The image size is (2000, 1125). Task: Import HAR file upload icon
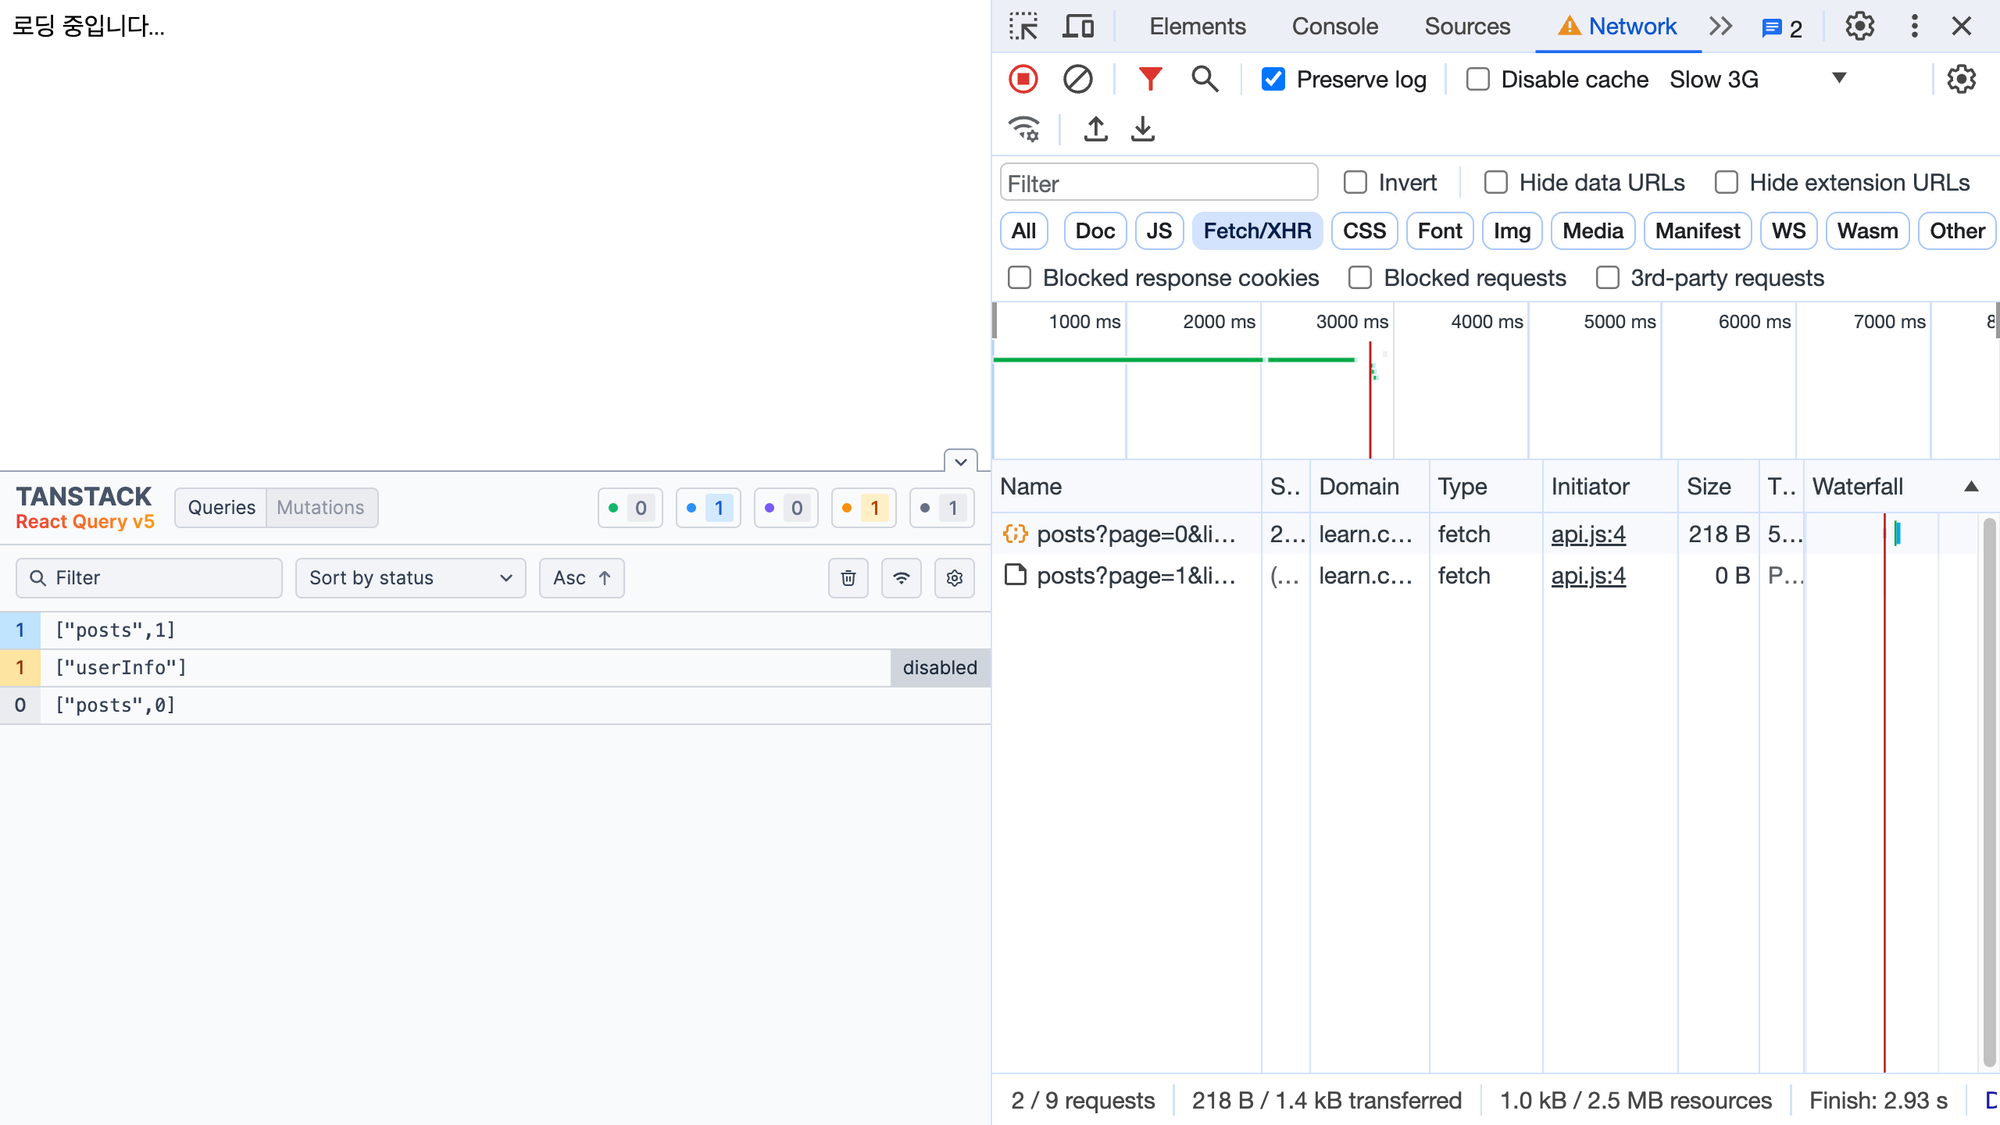[1096, 129]
